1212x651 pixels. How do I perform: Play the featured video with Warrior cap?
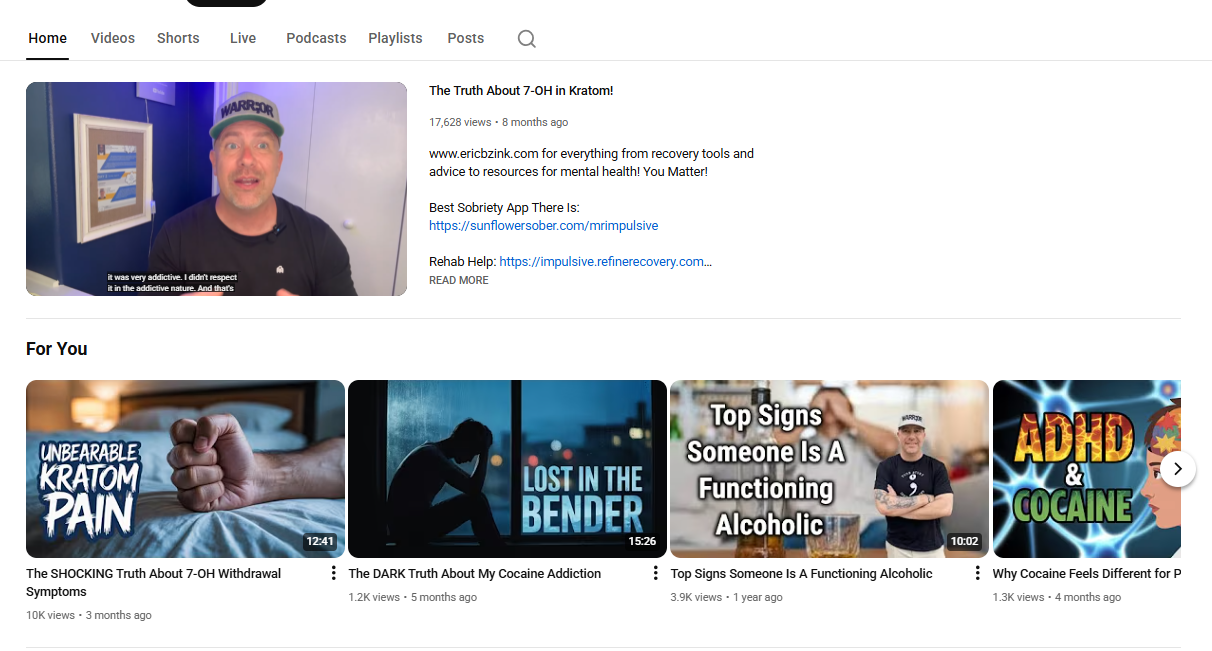click(216, 189)
